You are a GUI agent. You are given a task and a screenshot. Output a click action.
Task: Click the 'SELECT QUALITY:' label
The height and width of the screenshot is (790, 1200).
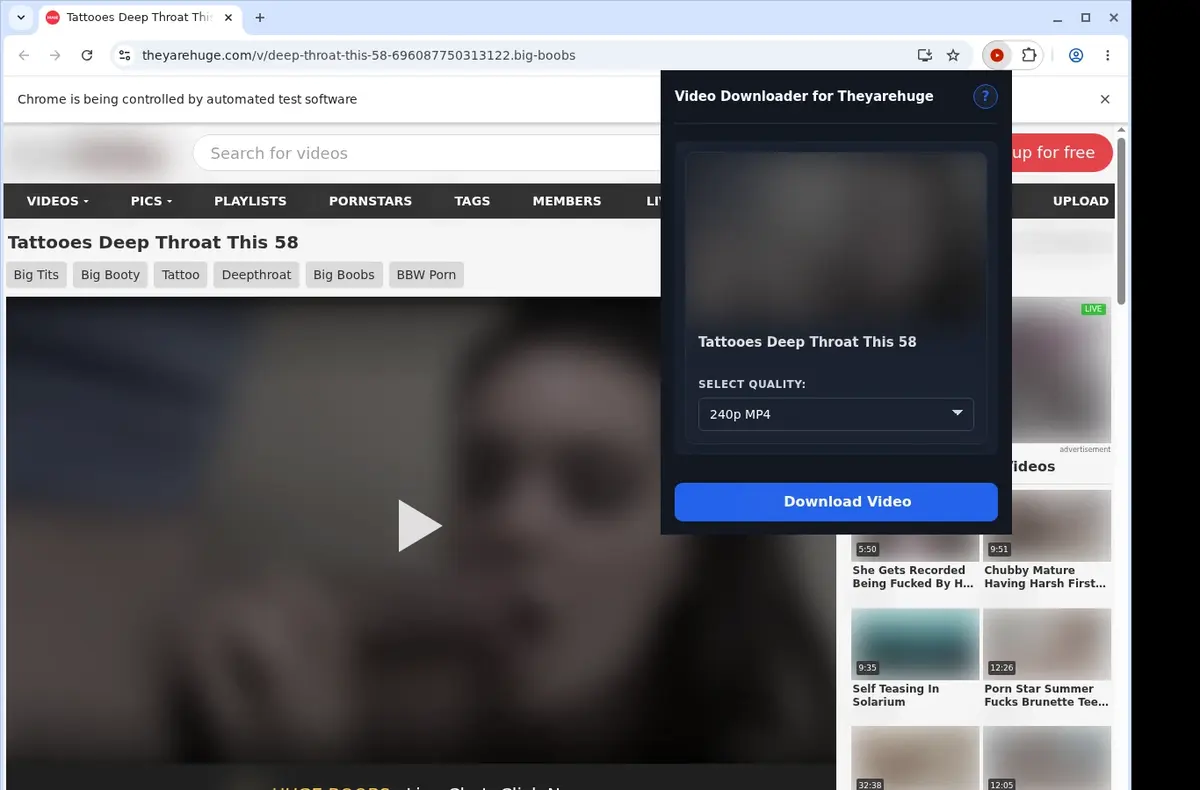752,384
